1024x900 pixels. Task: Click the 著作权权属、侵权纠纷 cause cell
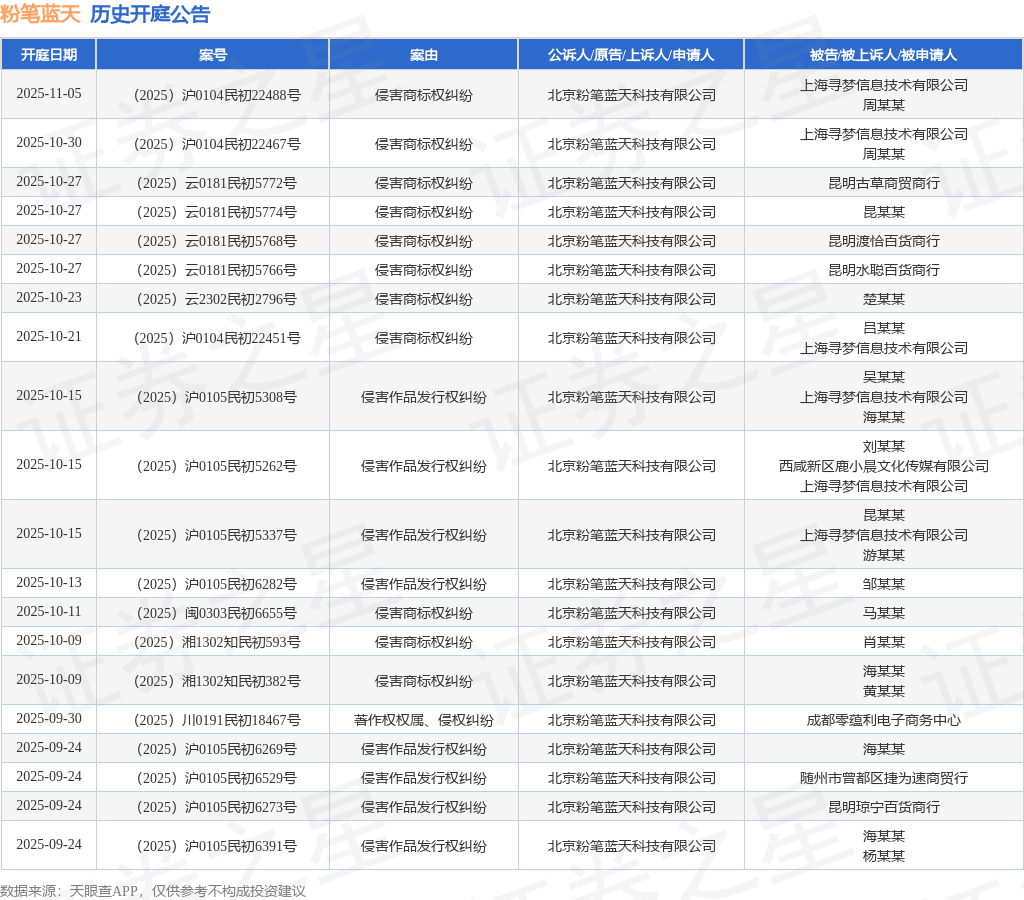click(x=424, y=720)
